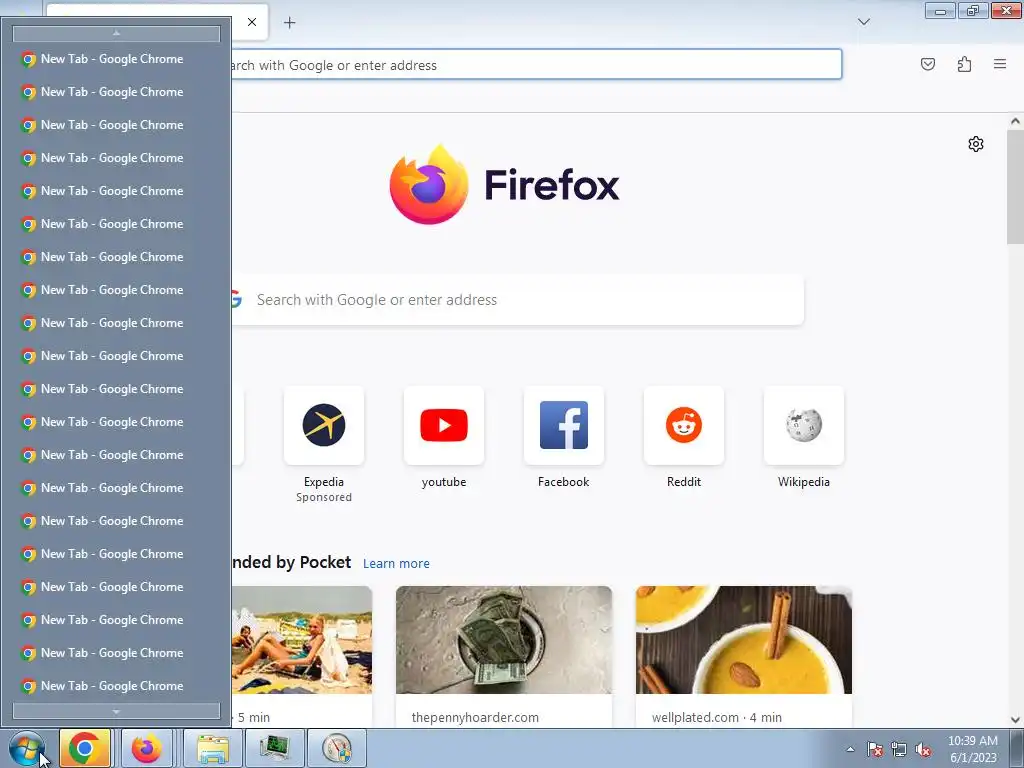Image resolution: width=1024 pixels, height=768 pixels.
Task: Focus the Firefox address bar
Action: tap(536, 65)
